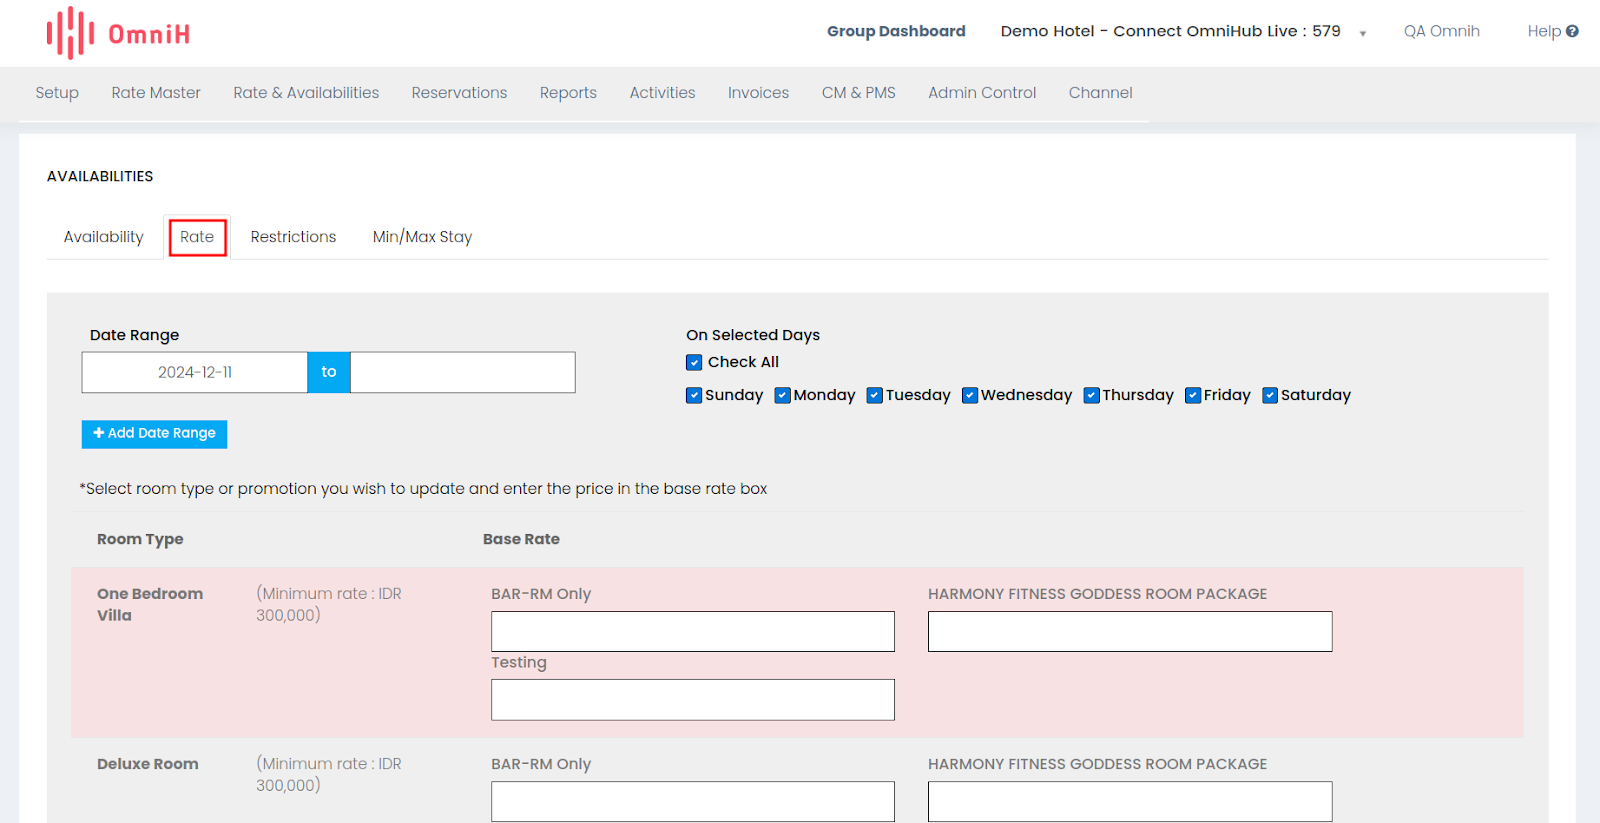Open the Setup menu
Screen dimensions: 1600x823
pyautogui.click(x=57, y=92)
